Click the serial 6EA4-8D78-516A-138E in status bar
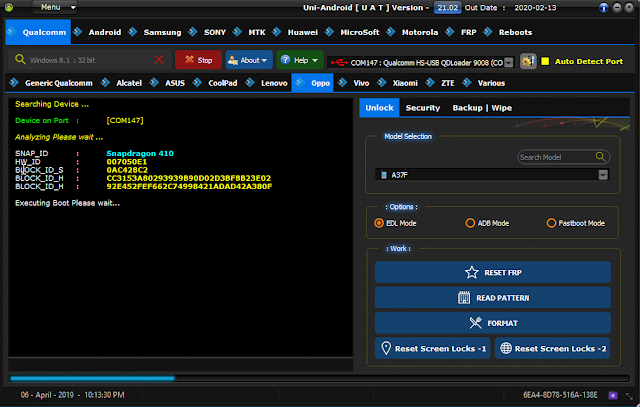The image size is (640, 407). click(x=560, y=395)
